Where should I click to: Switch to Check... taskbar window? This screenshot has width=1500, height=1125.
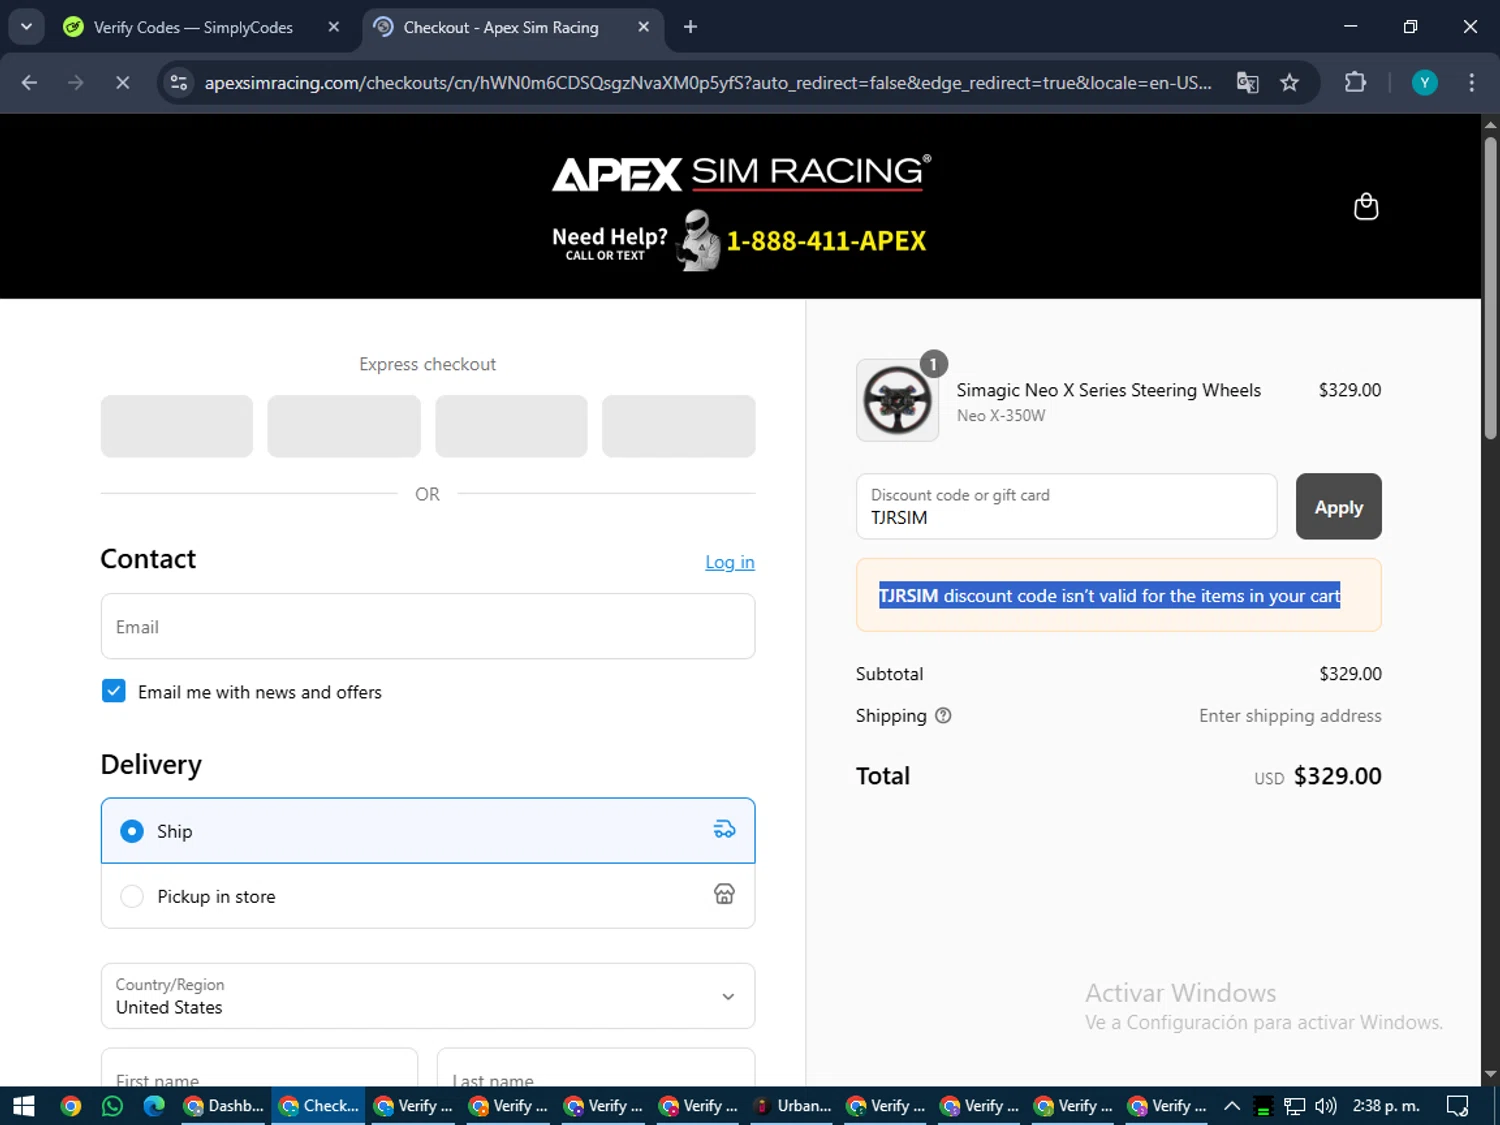tap(319, 1106)
